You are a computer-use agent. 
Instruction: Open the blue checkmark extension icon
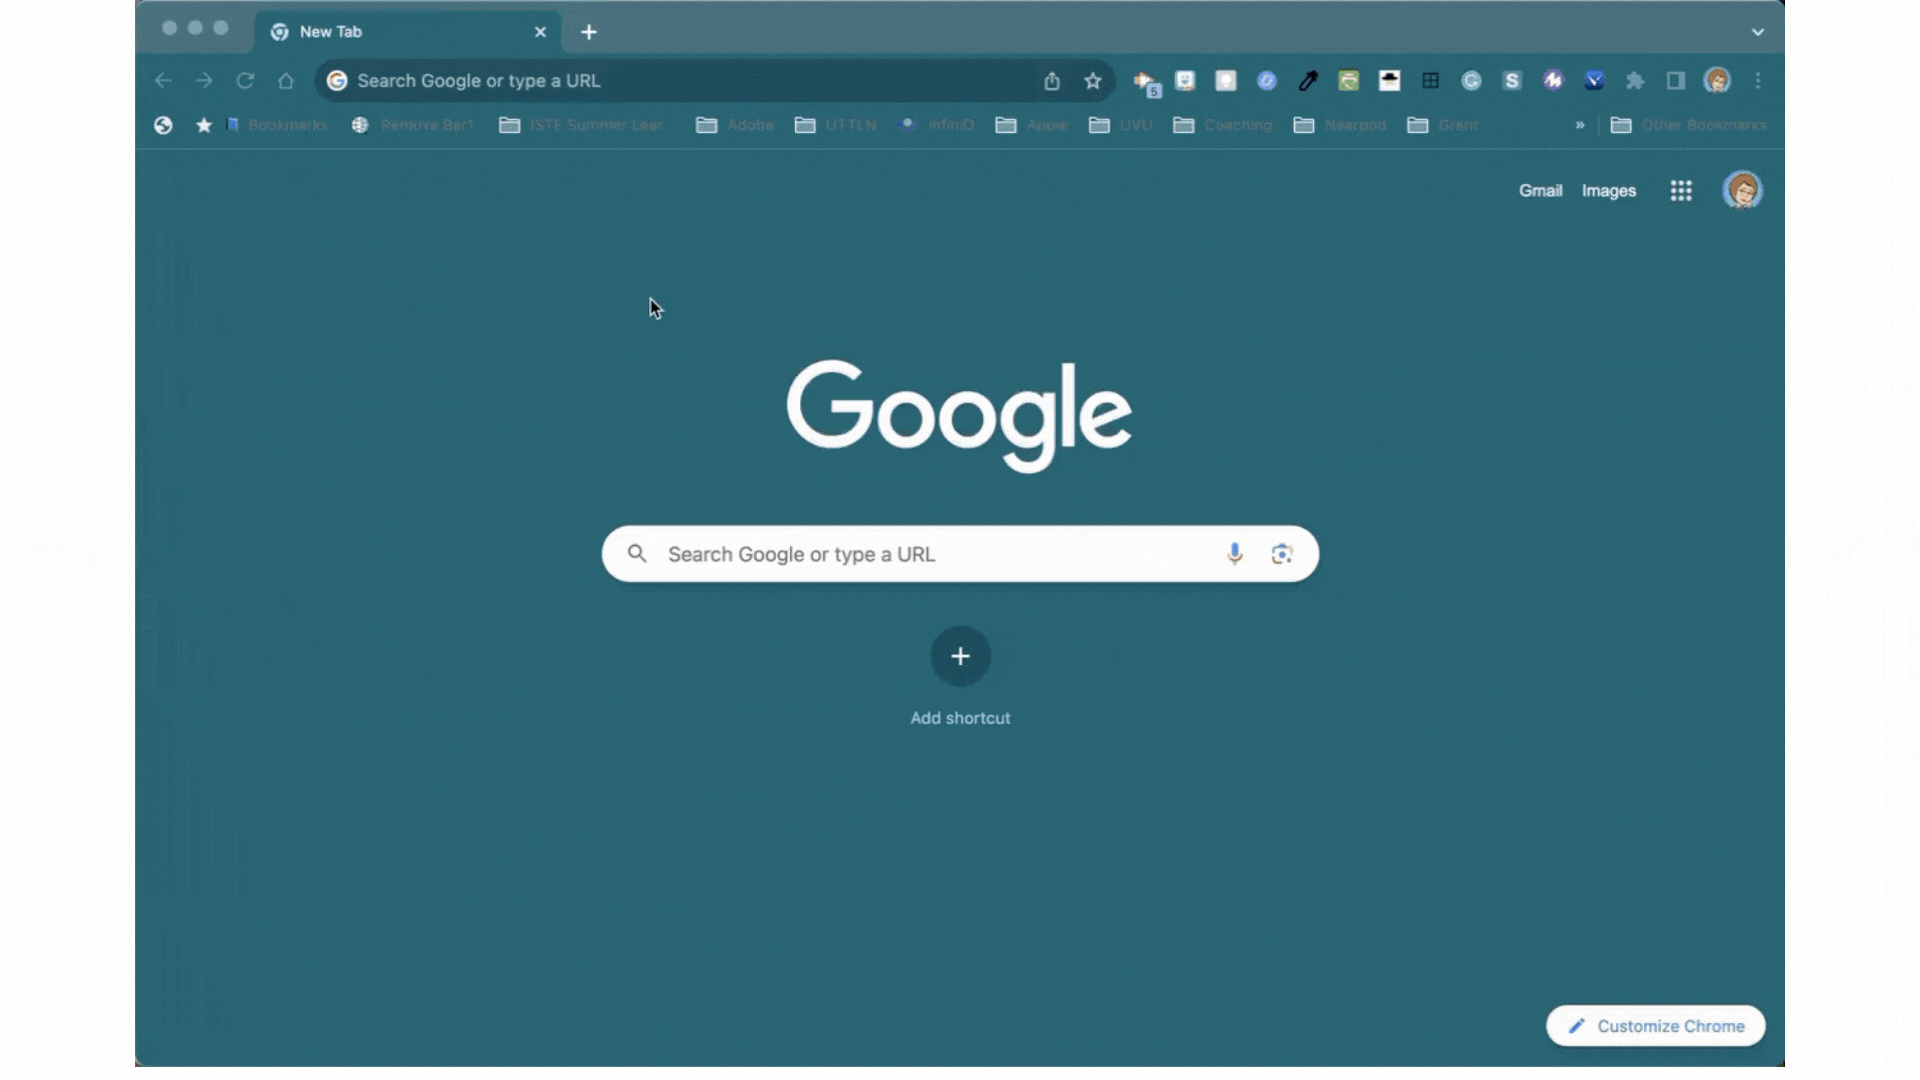click(x=1594, y=81)
